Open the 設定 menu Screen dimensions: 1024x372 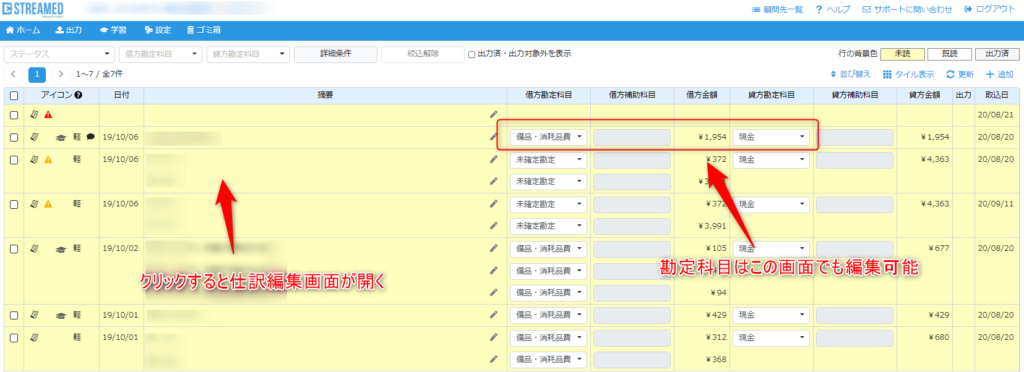point(157,30)
